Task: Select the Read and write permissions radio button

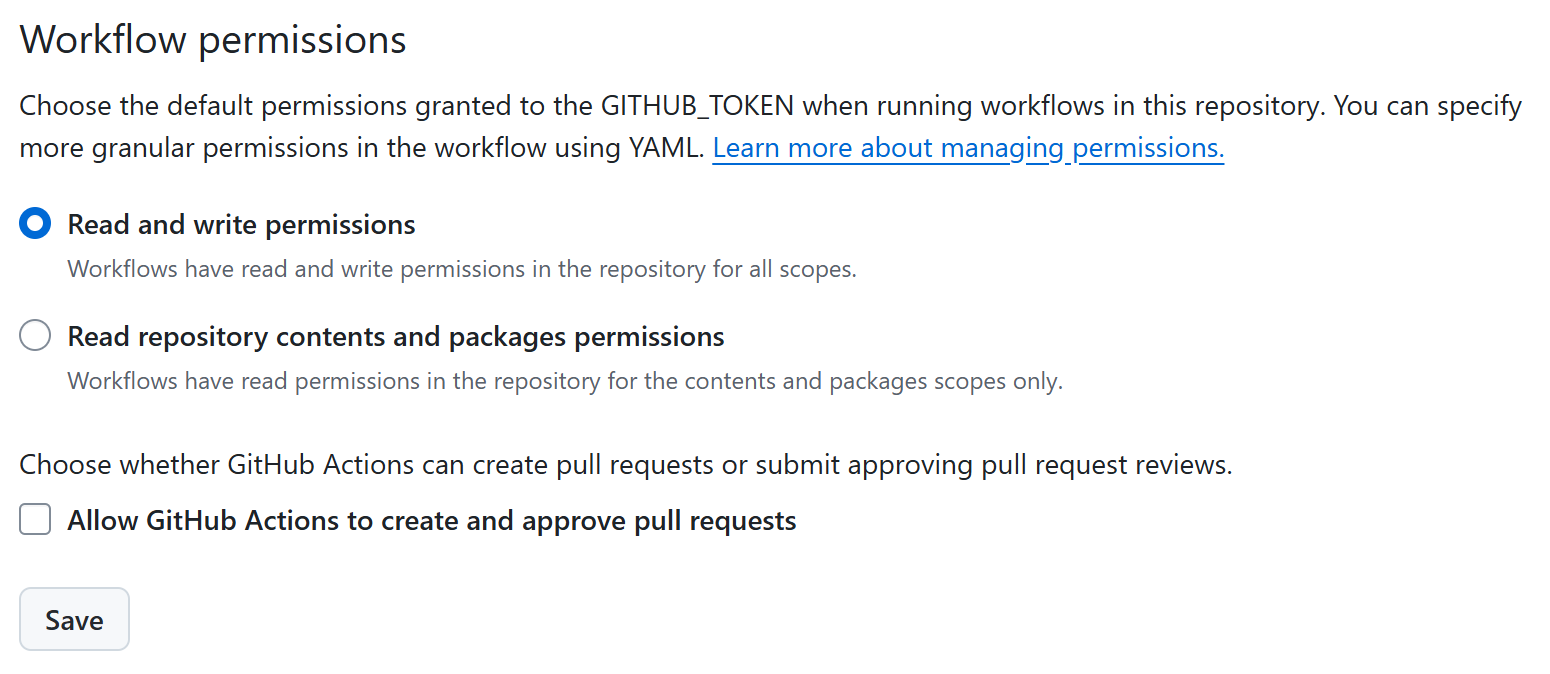Action: point(35,225)
